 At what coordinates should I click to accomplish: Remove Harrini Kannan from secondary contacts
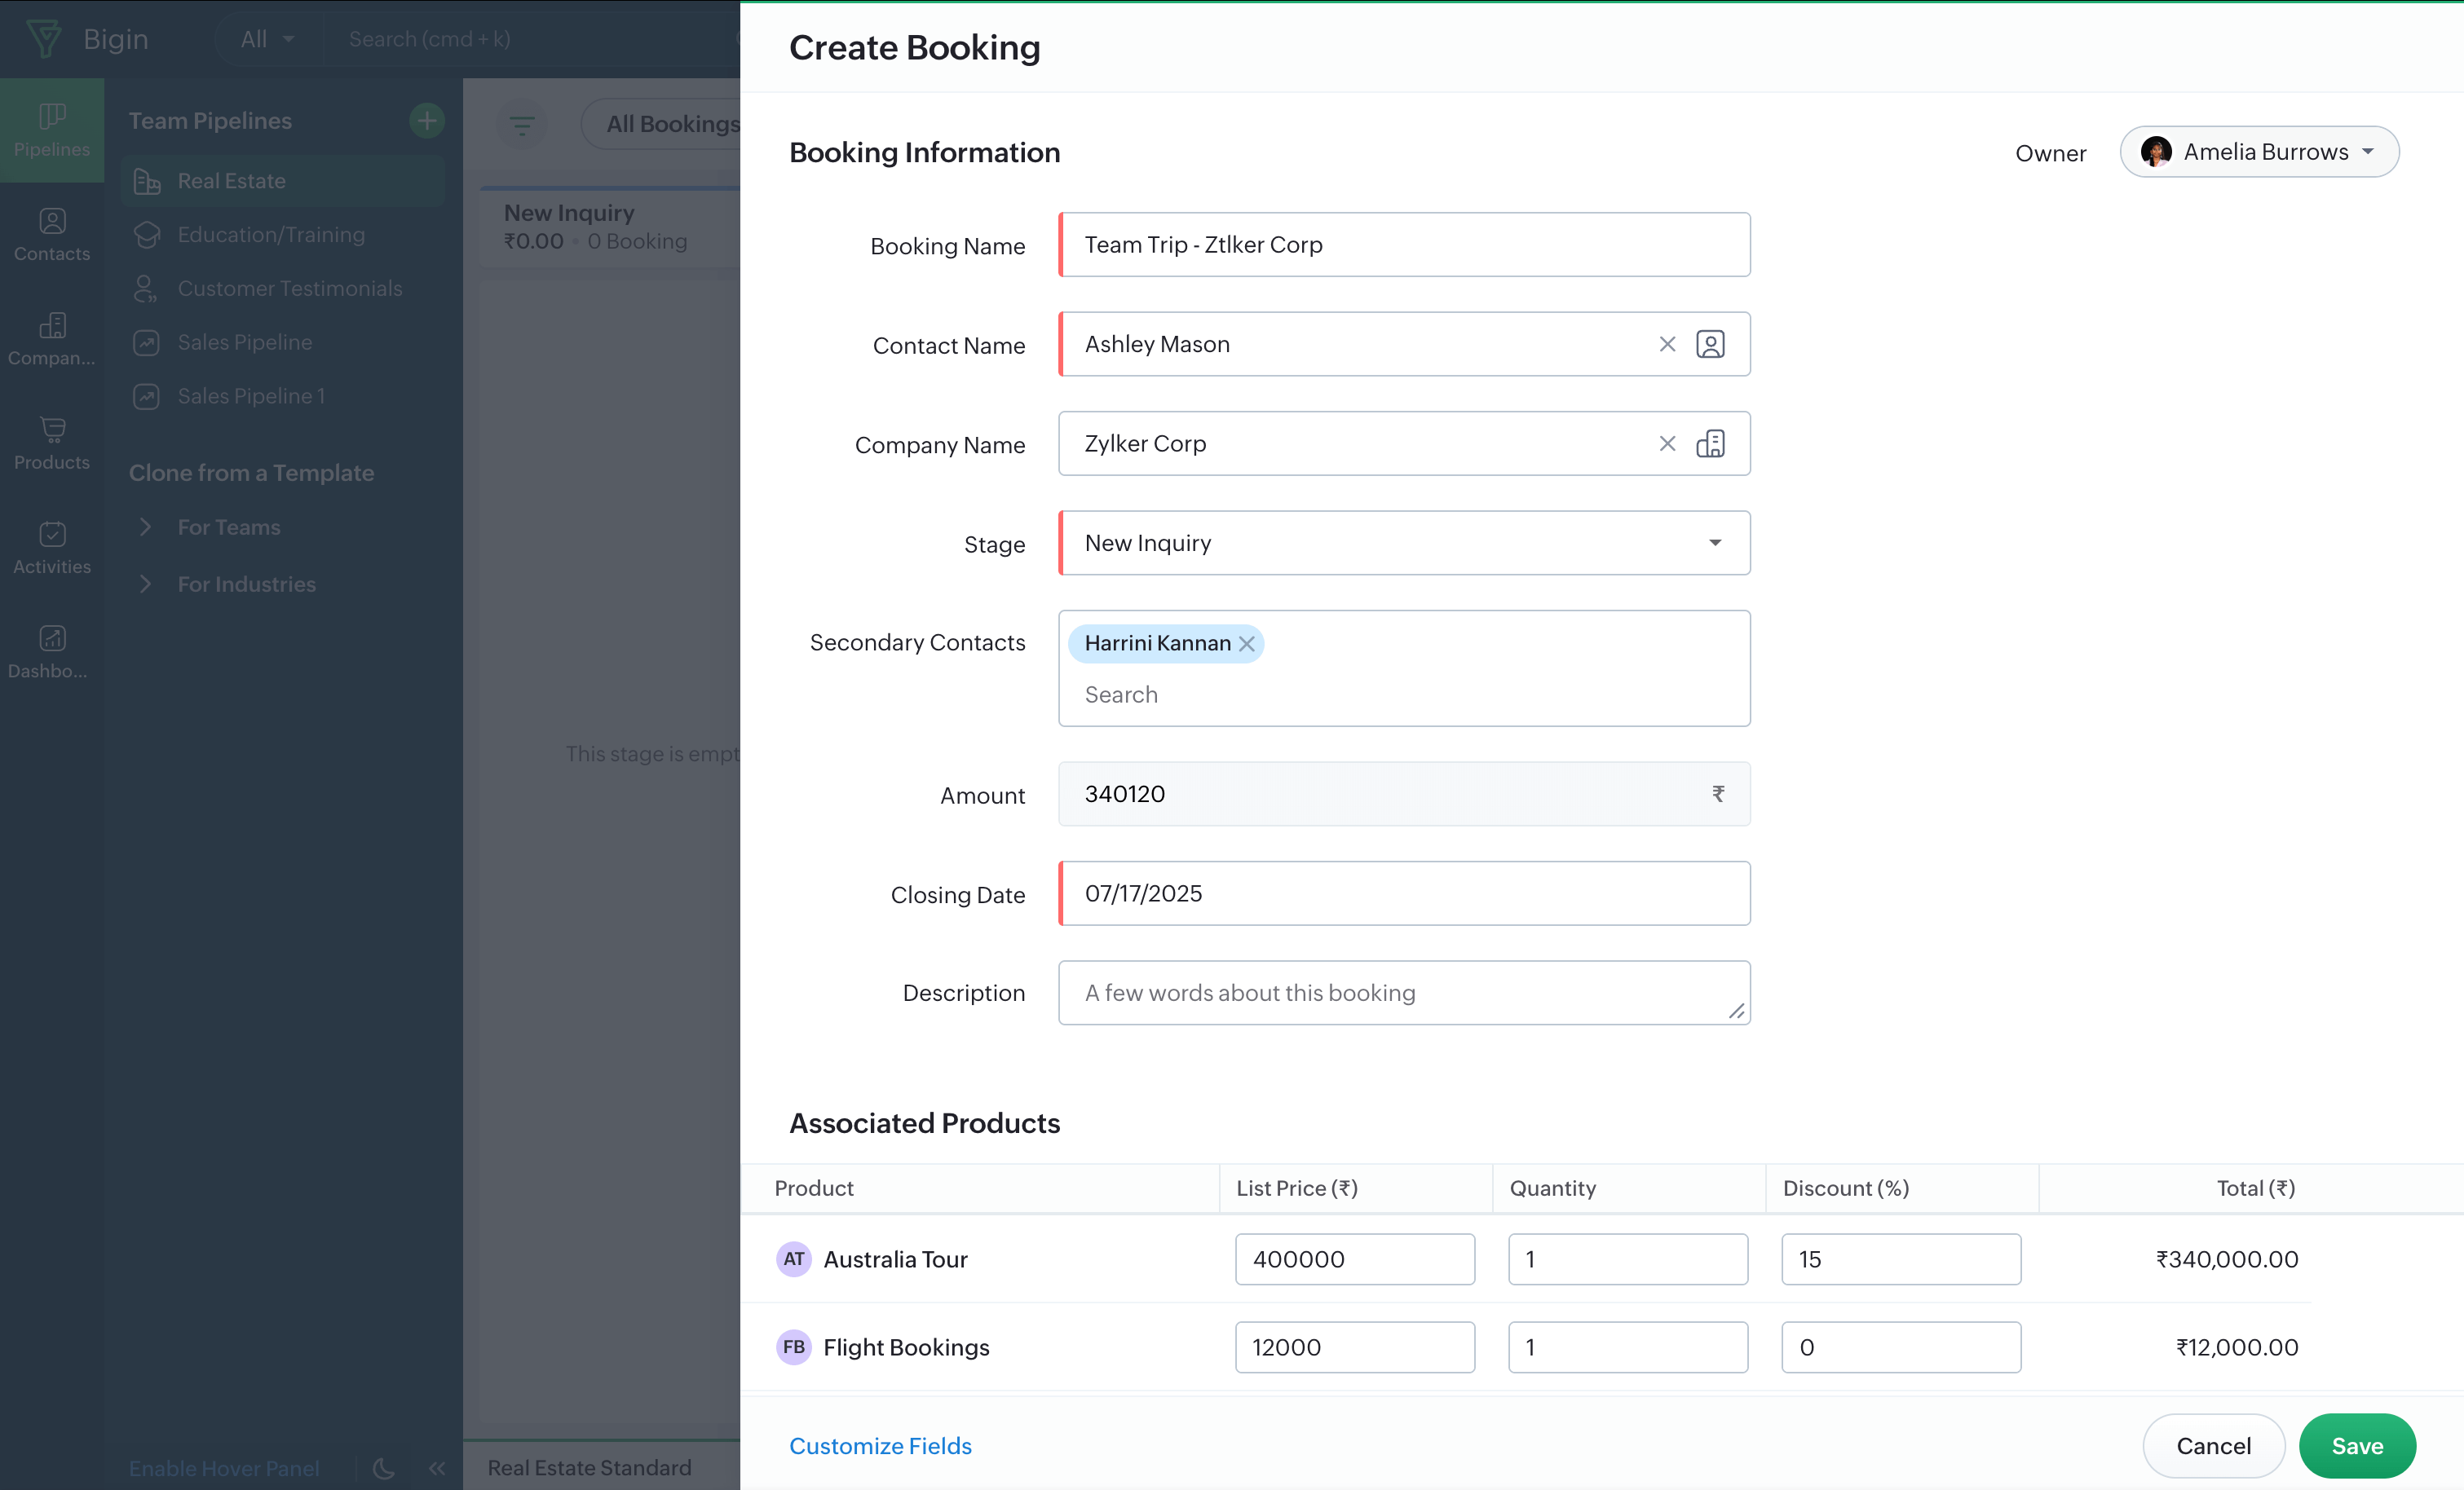pyautogui.click(x=1247, y=644)
